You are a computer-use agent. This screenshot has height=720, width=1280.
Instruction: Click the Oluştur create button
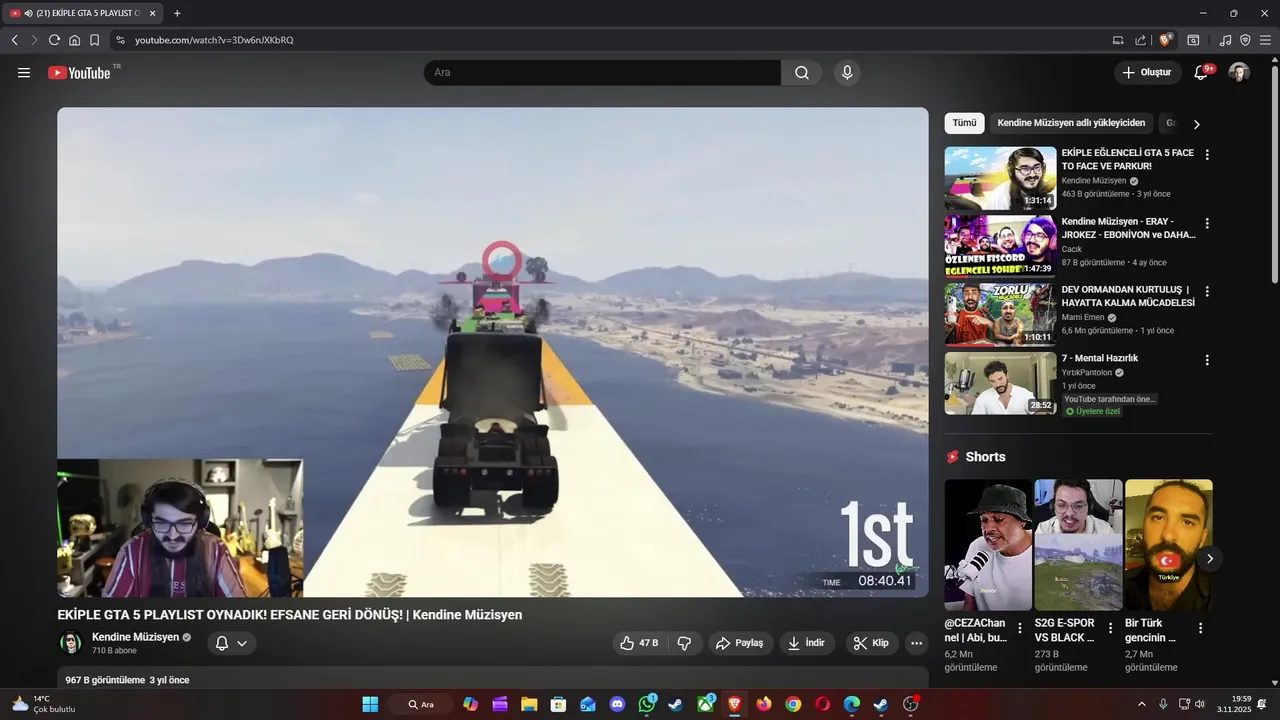tap(1146, 72)
